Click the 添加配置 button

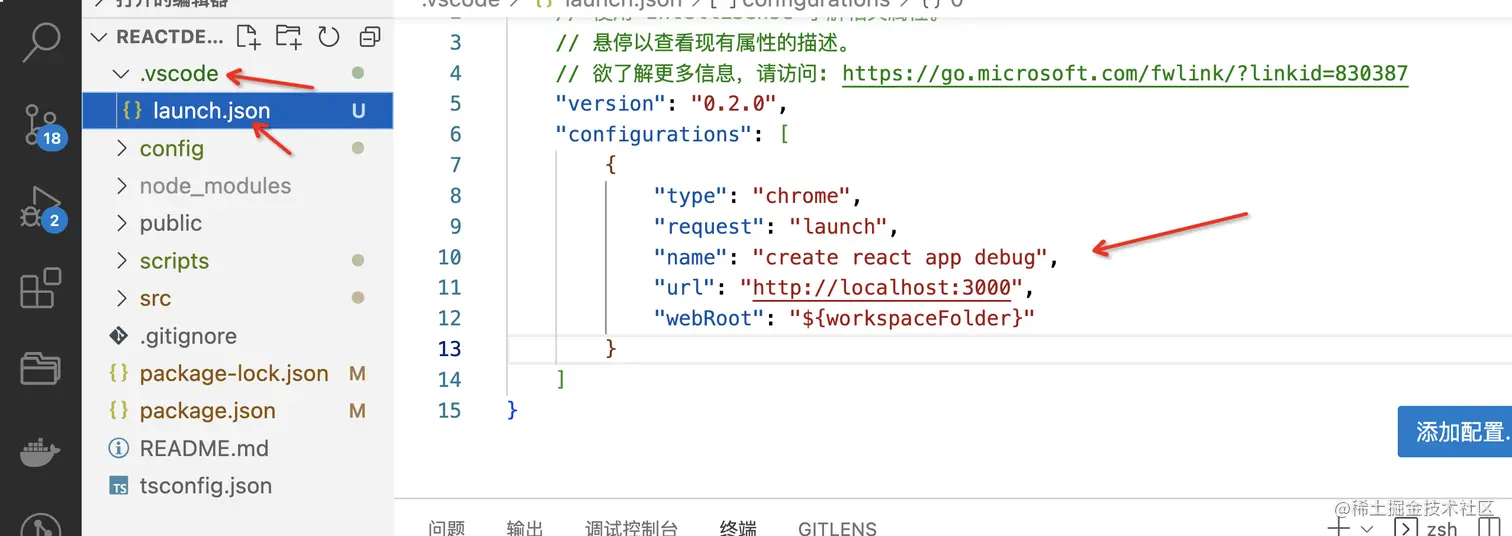tap(1455, 432)
